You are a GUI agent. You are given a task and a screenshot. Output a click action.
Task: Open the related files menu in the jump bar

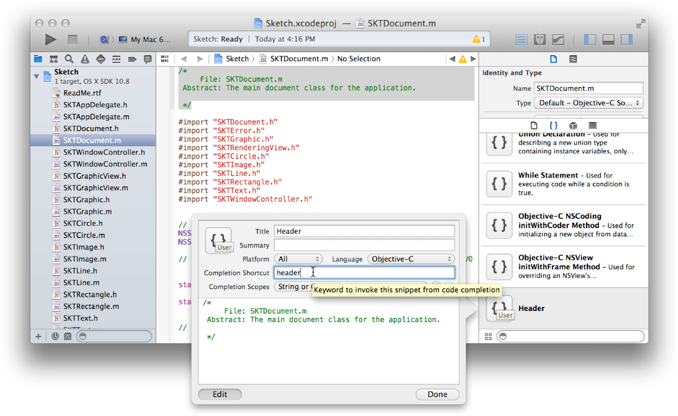click(165, 59)
